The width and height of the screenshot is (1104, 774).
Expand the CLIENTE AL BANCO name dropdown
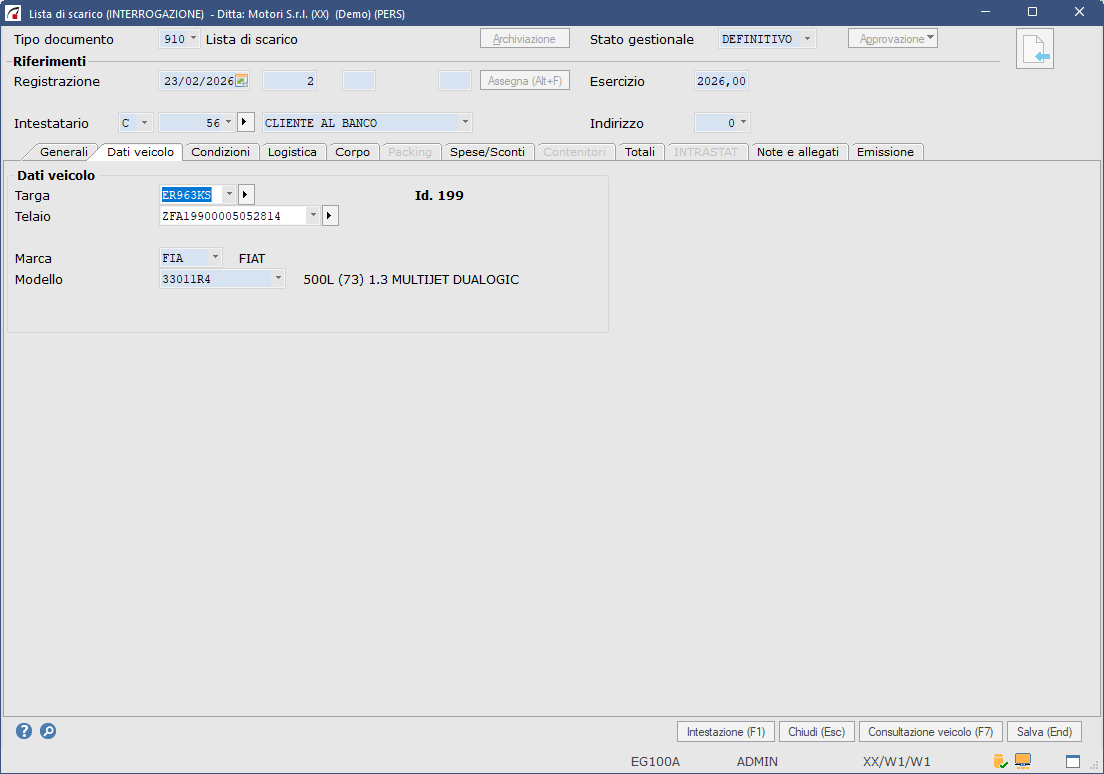[465, 123]
